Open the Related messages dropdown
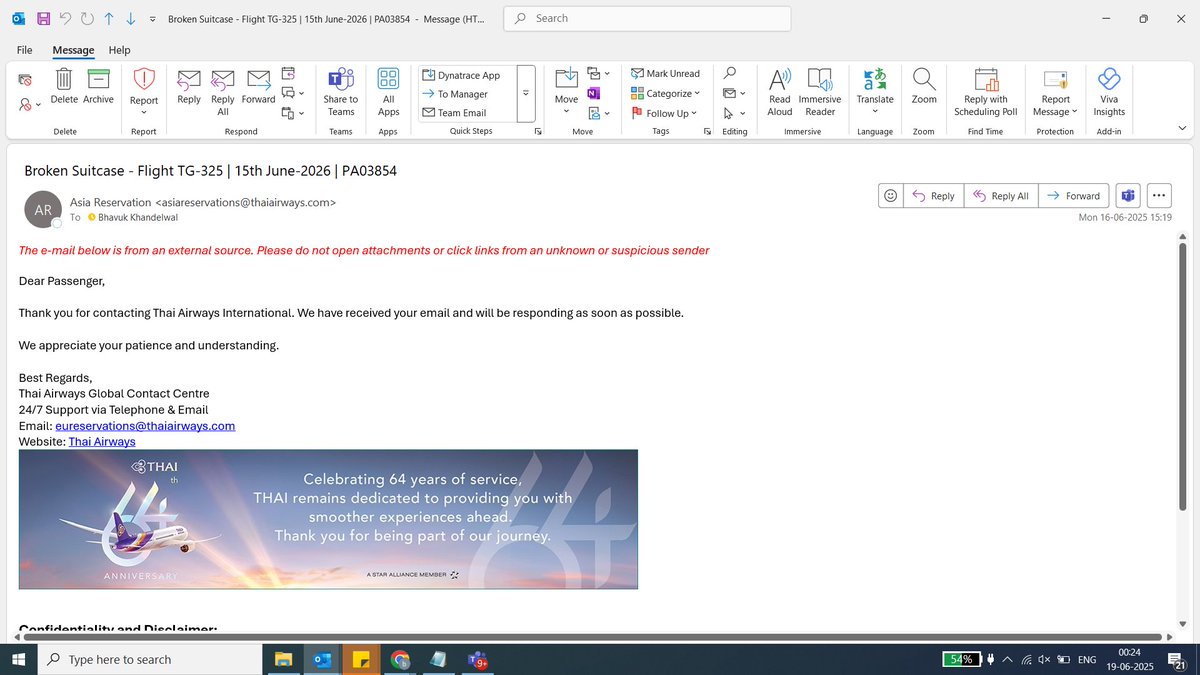This screenshot has width=1200, height=675. pyautogui.click(x=734, y=93)
